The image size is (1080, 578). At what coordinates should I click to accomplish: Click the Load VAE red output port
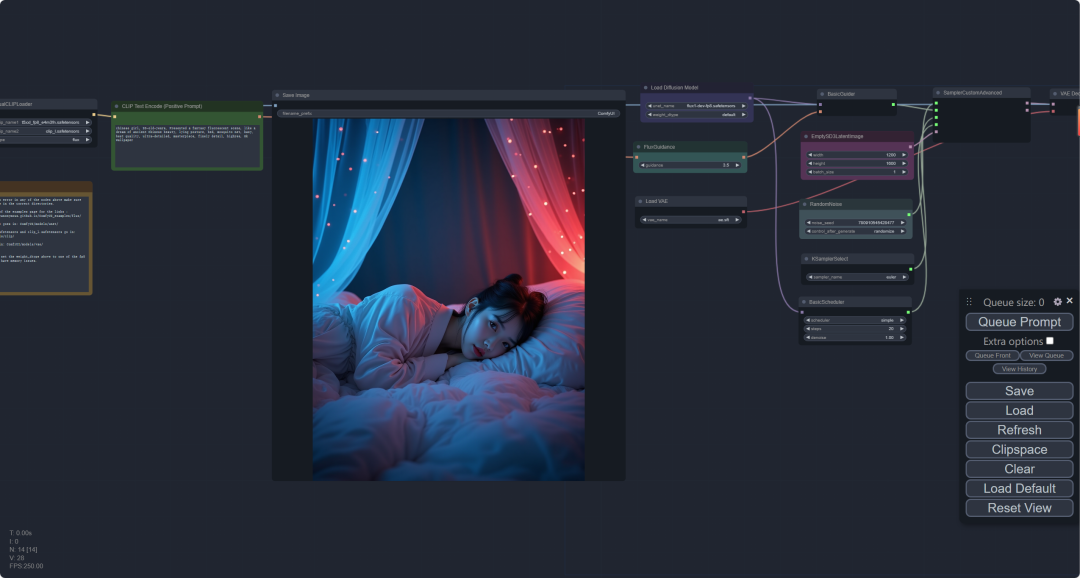[x=743, y=211]
